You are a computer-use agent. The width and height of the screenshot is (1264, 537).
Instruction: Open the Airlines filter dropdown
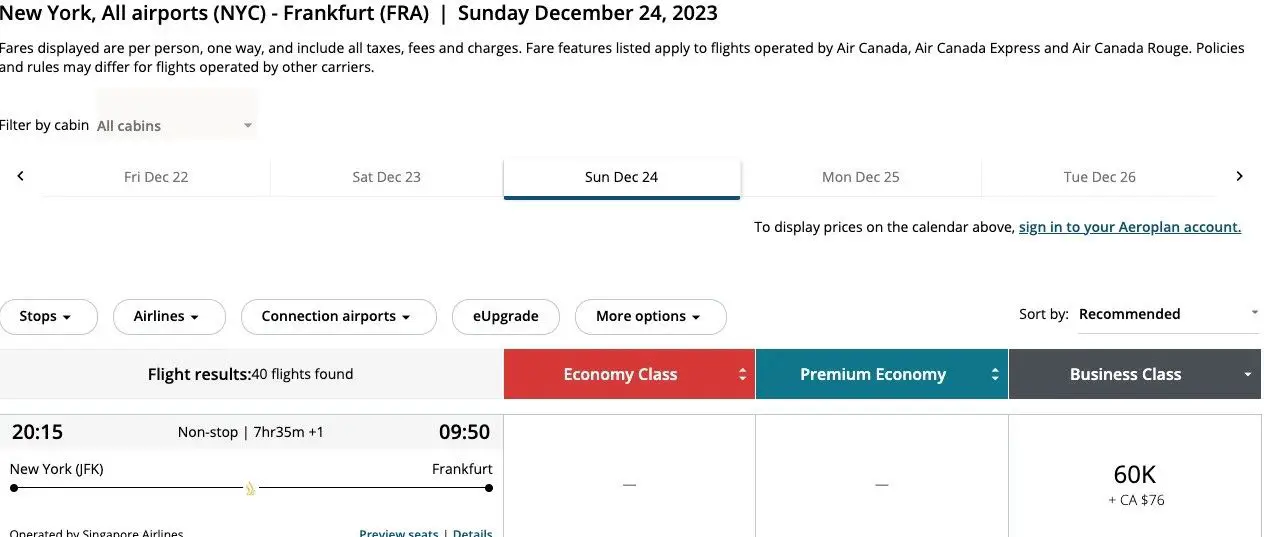tap(166, 316)
